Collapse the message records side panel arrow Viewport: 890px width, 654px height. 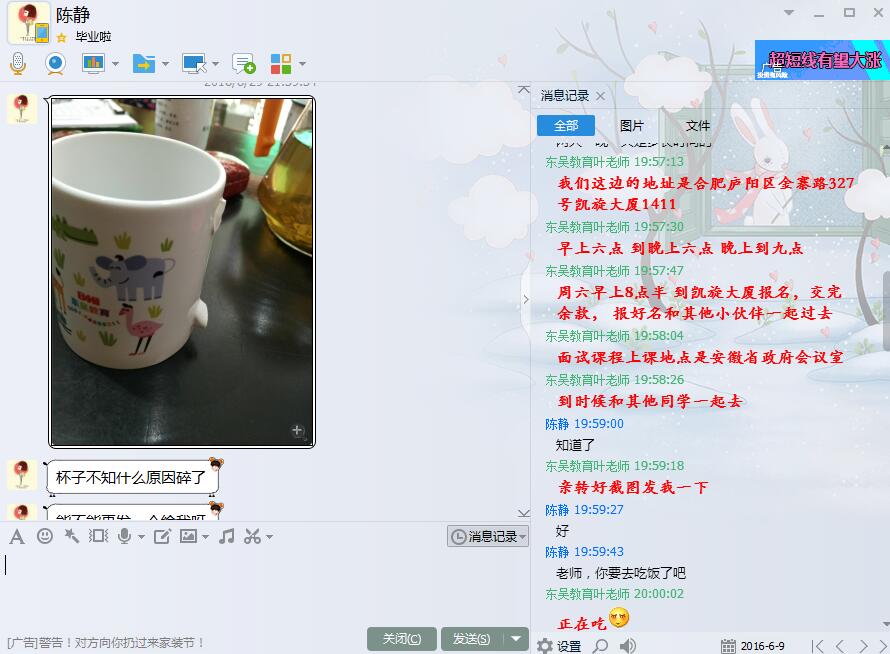[526, 299]
